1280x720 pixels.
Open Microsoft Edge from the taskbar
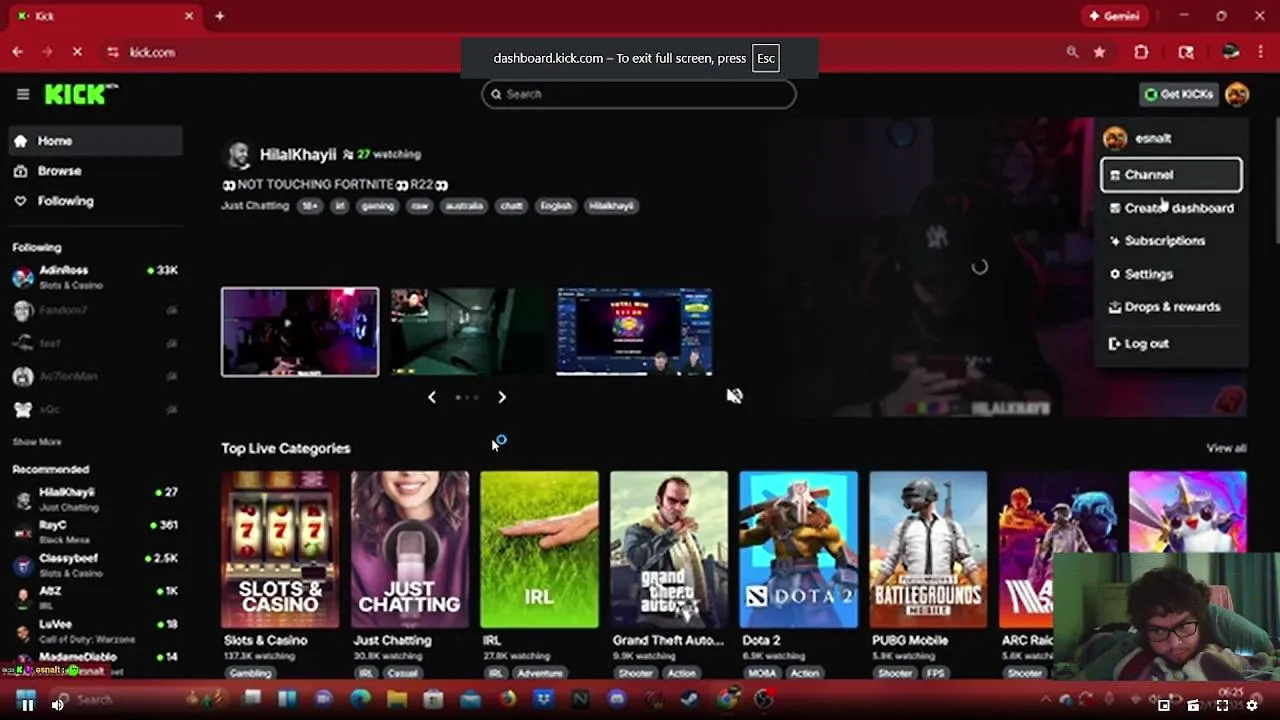click(360, 699)
